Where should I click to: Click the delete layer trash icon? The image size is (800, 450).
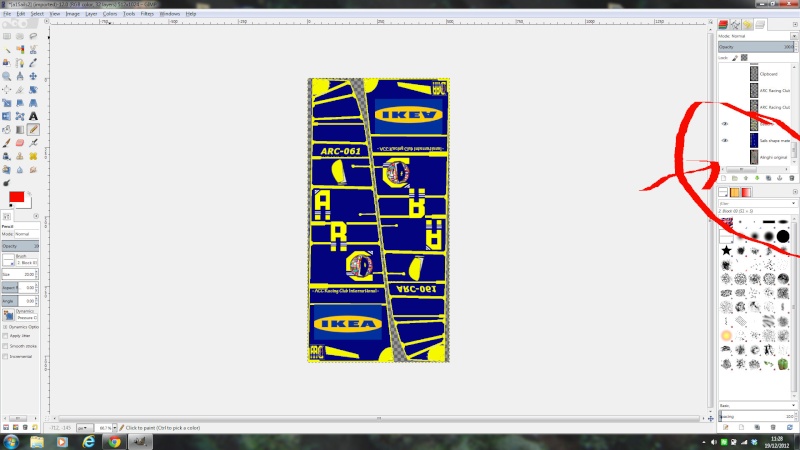(792, 178)
